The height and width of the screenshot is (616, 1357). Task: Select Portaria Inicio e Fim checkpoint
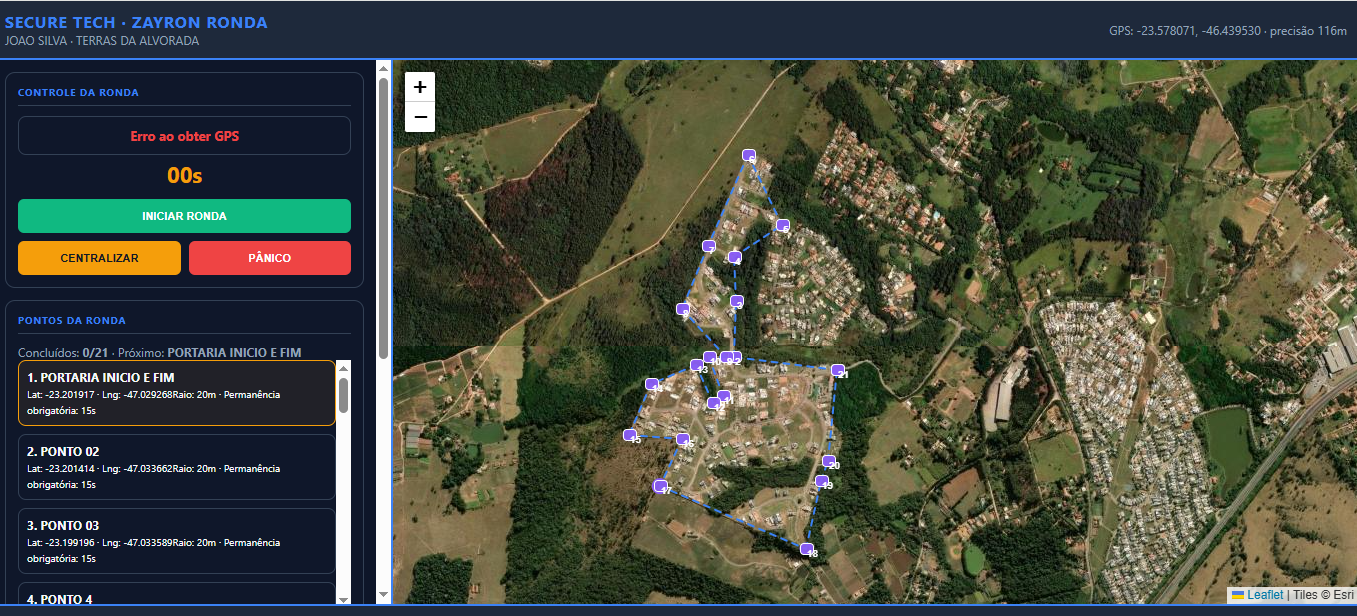[176, 393]
